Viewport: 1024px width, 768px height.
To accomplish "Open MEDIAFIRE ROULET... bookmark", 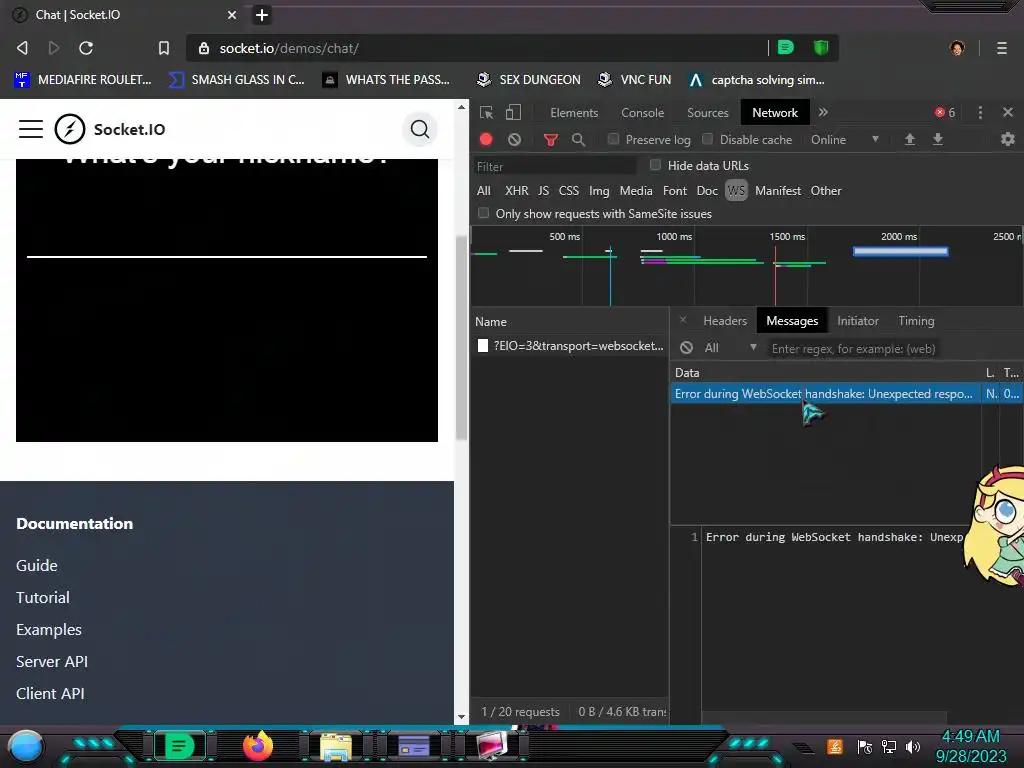I will pos(83,80).
